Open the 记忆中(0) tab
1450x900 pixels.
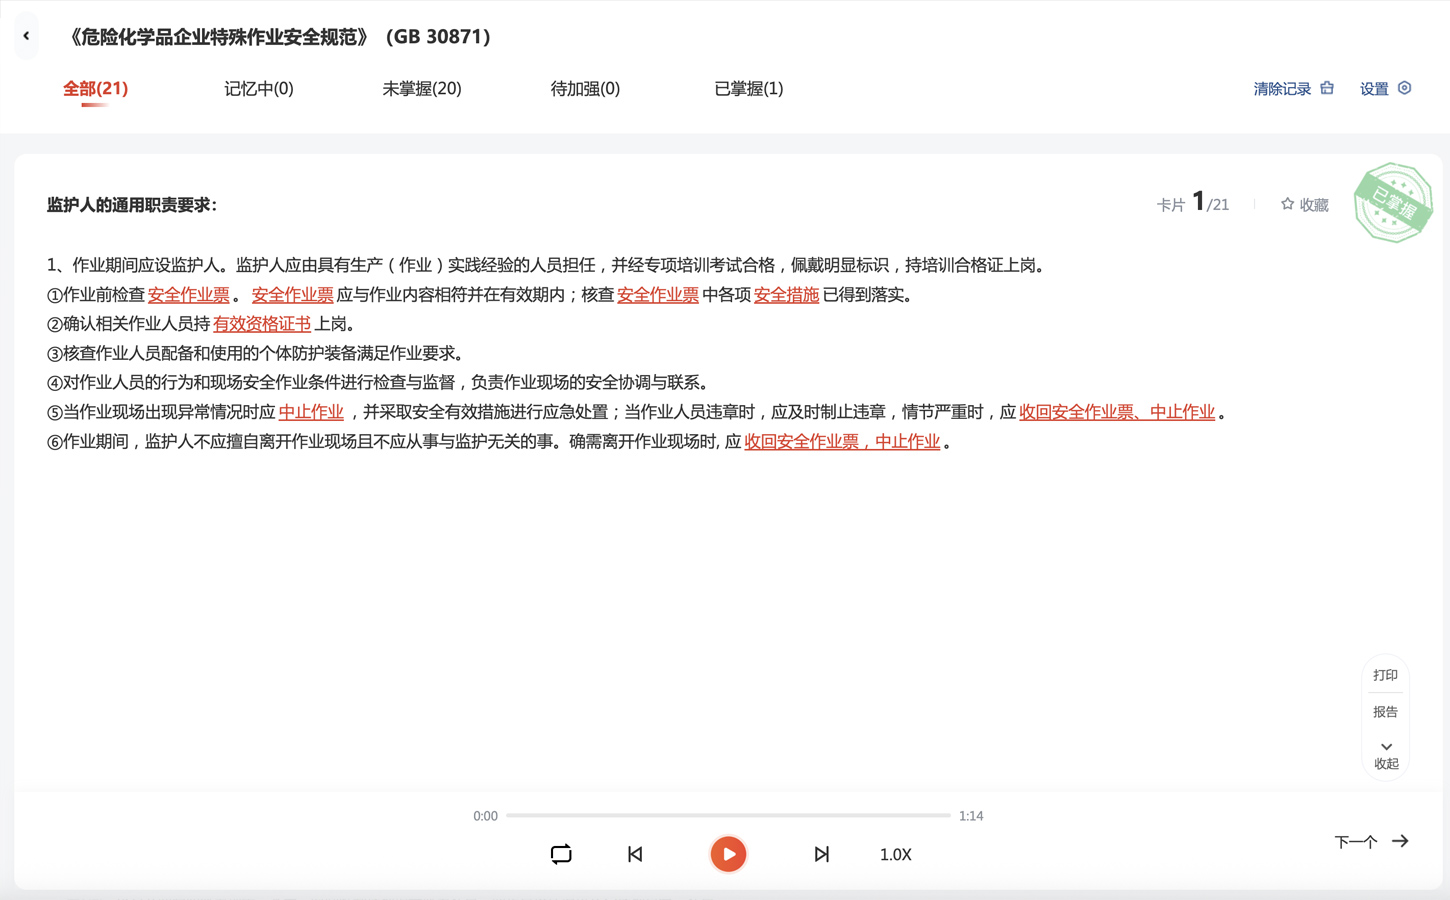259,89
